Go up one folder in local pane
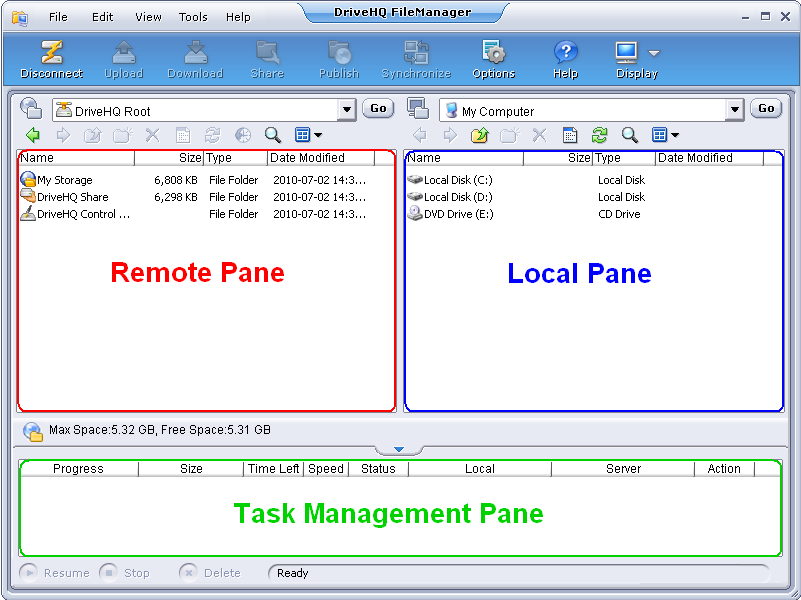801x600 pixels. 479,135
